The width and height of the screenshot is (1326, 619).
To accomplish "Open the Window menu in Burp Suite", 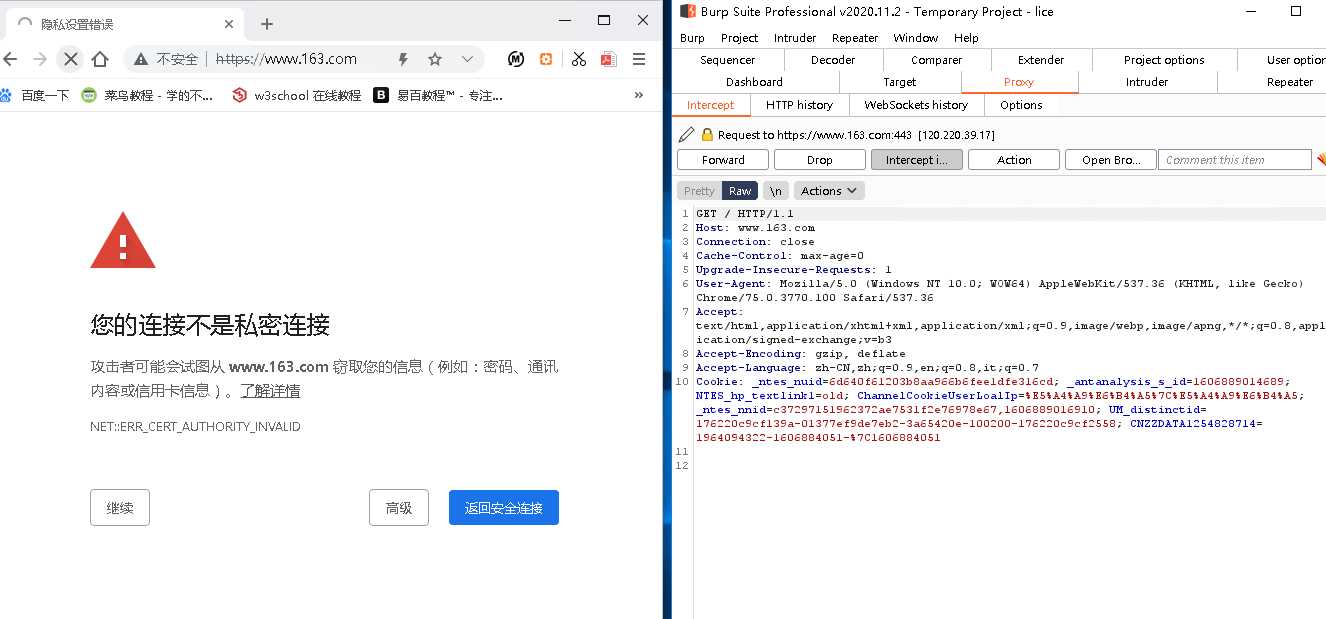I will (x=916, y=38).
